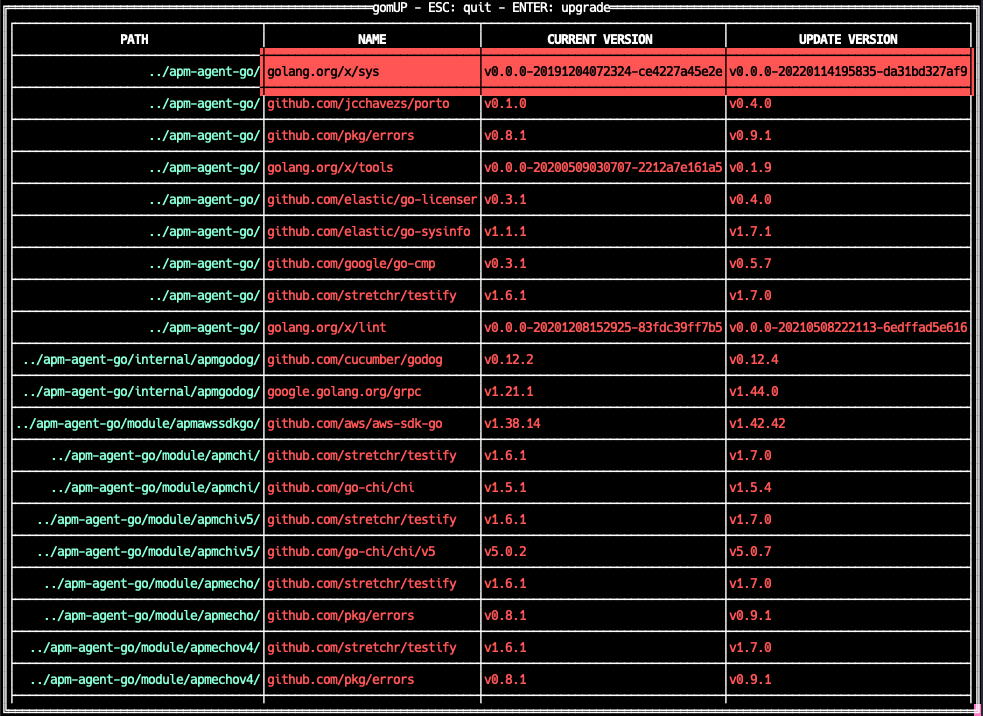Select stretchr/testify in module/apmchiv5/ row
The width and height of the screenshot is (983, 716).
(x=362, y=519)
